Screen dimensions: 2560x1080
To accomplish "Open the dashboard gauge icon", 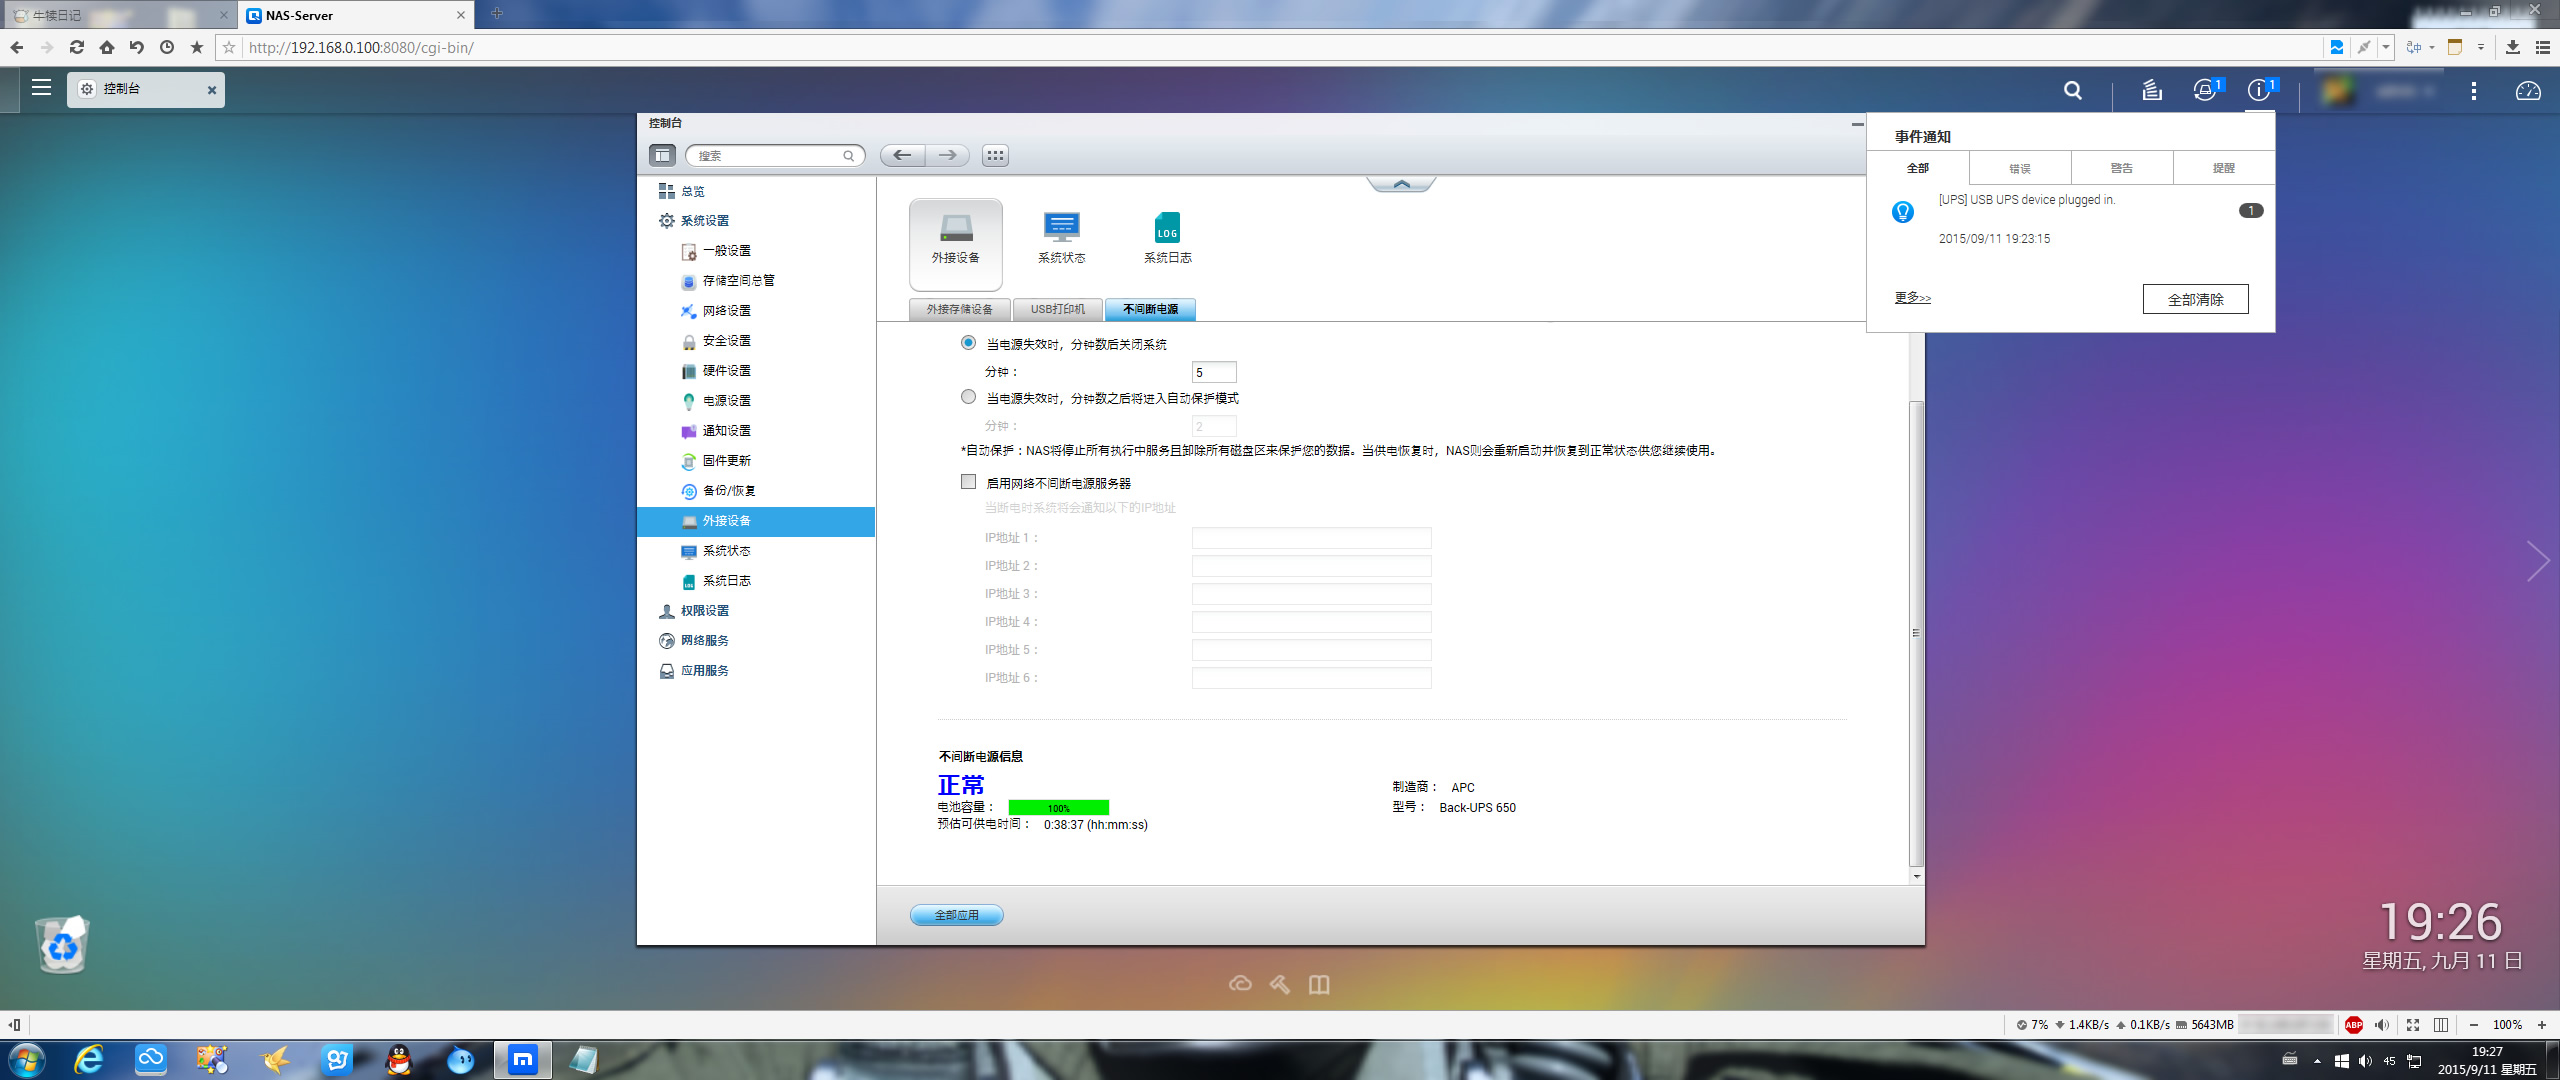I will click(x=2528, y=91).
